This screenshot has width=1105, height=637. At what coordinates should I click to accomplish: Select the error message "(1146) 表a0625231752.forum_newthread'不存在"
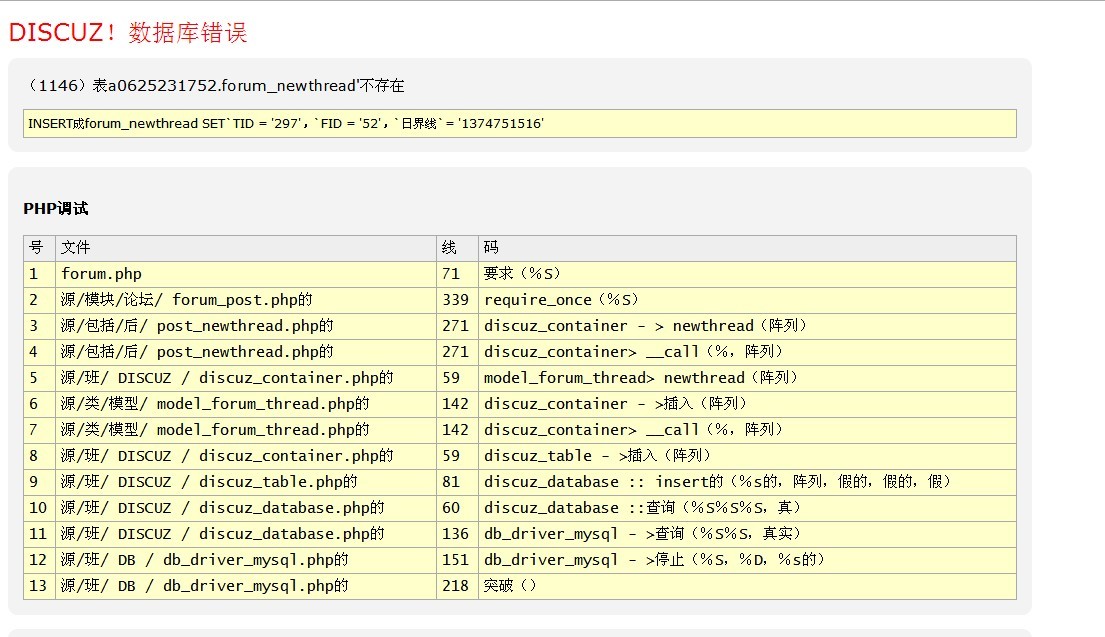click(x=215, y=86)
